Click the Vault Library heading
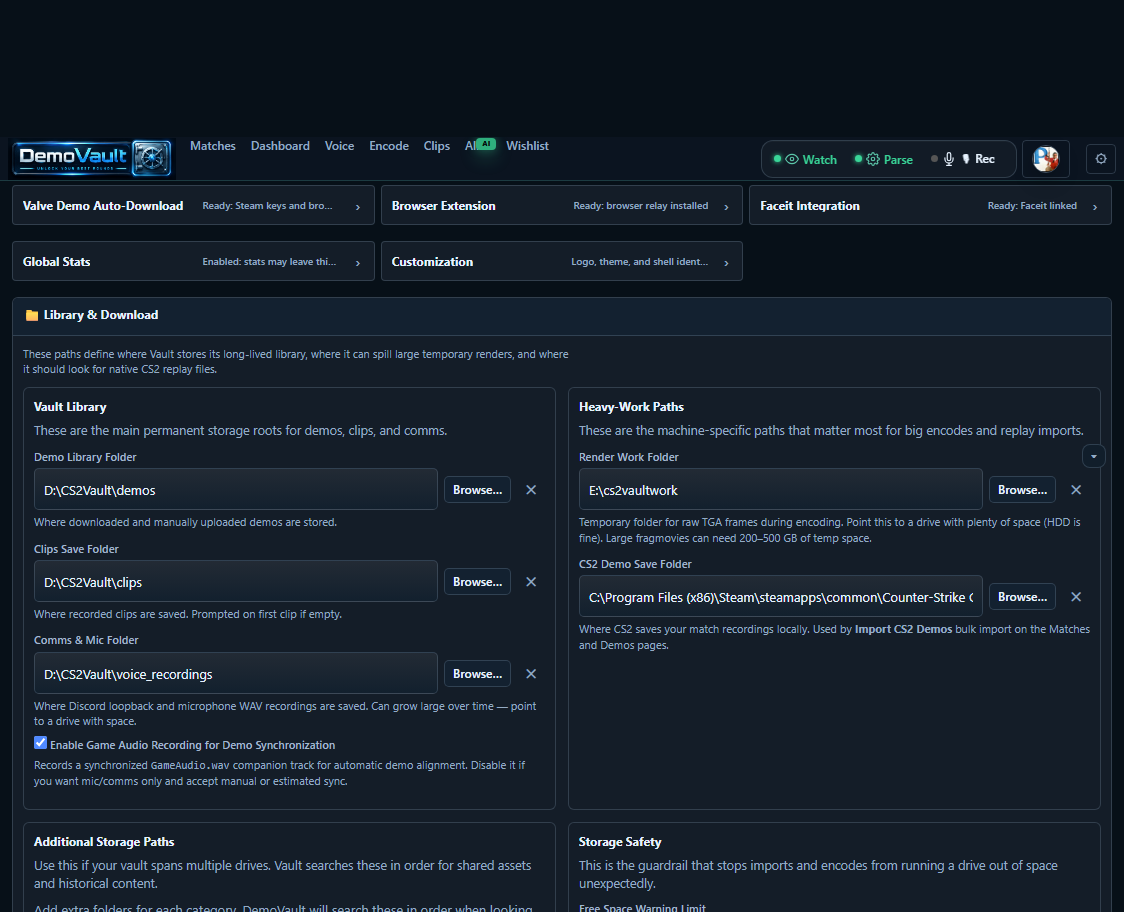 coord(70,407)
